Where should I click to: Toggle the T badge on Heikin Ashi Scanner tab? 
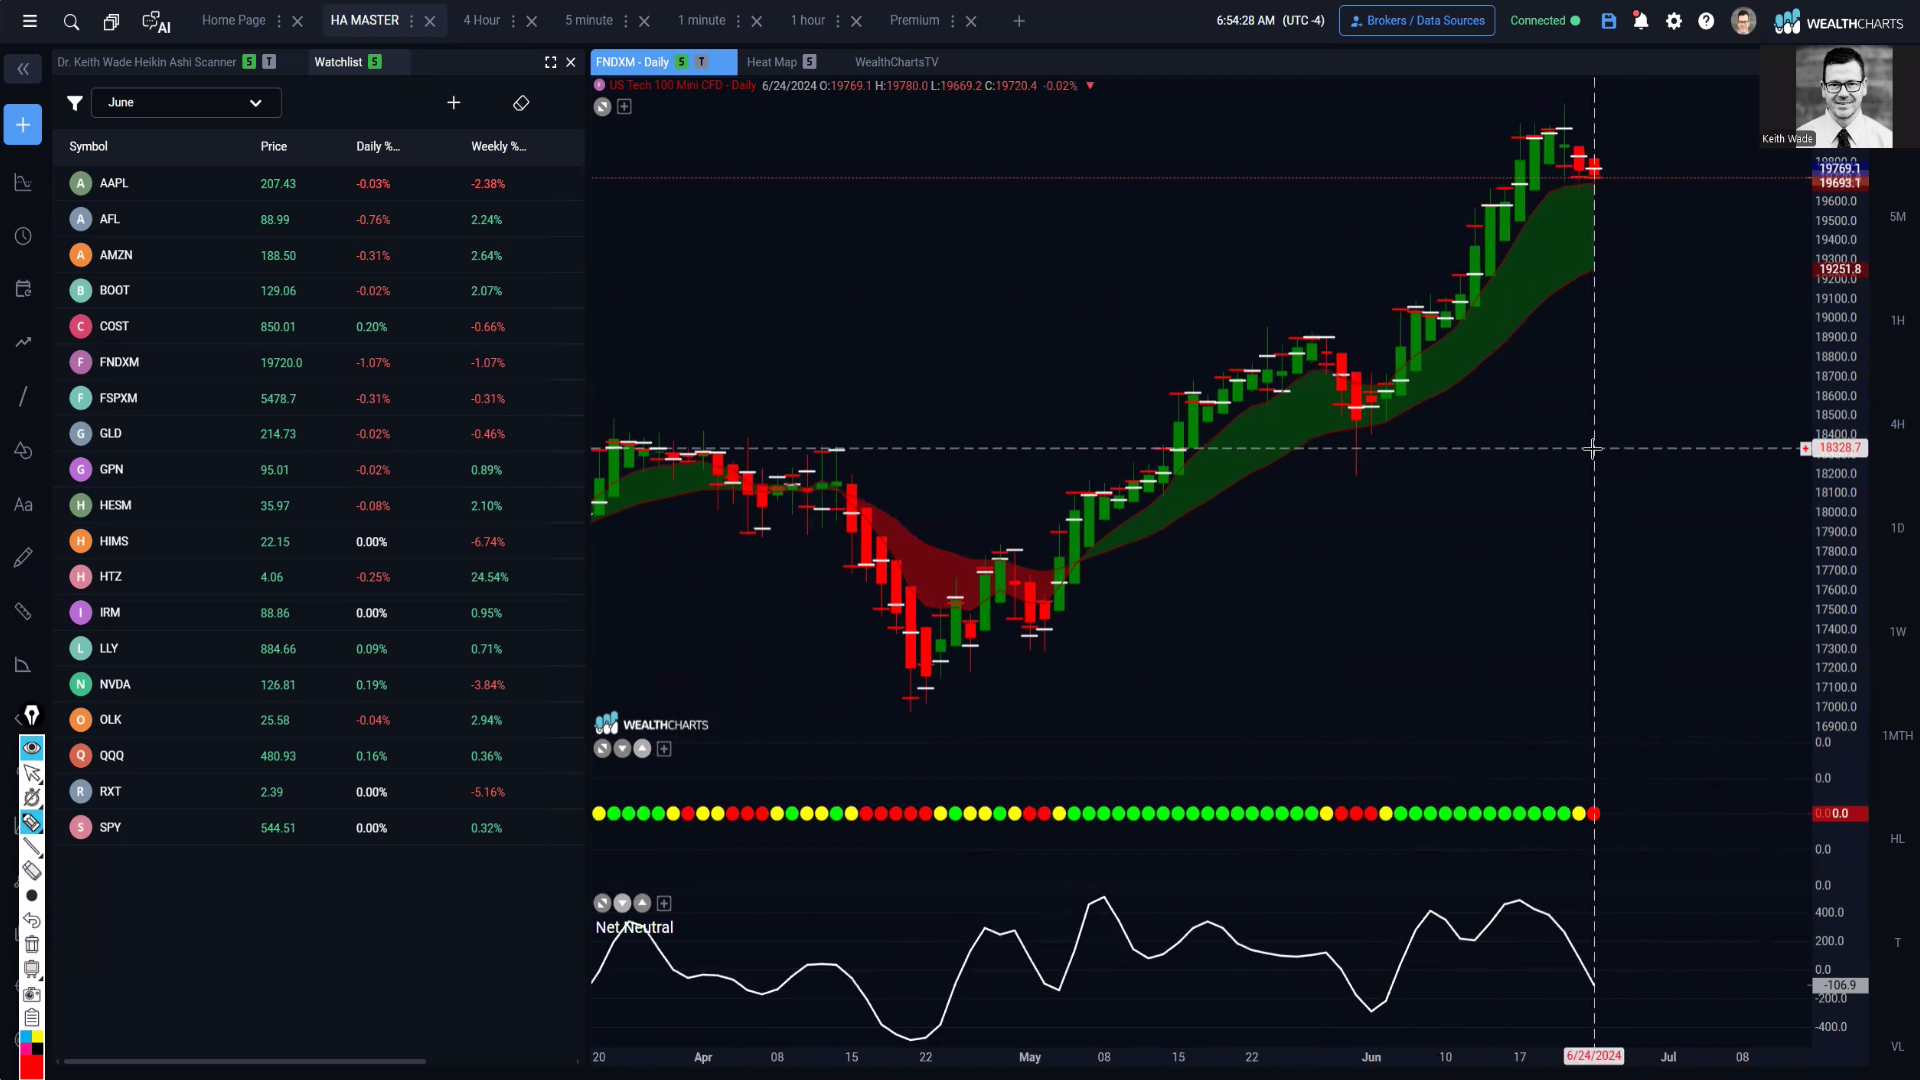click(x=269, y=62)
